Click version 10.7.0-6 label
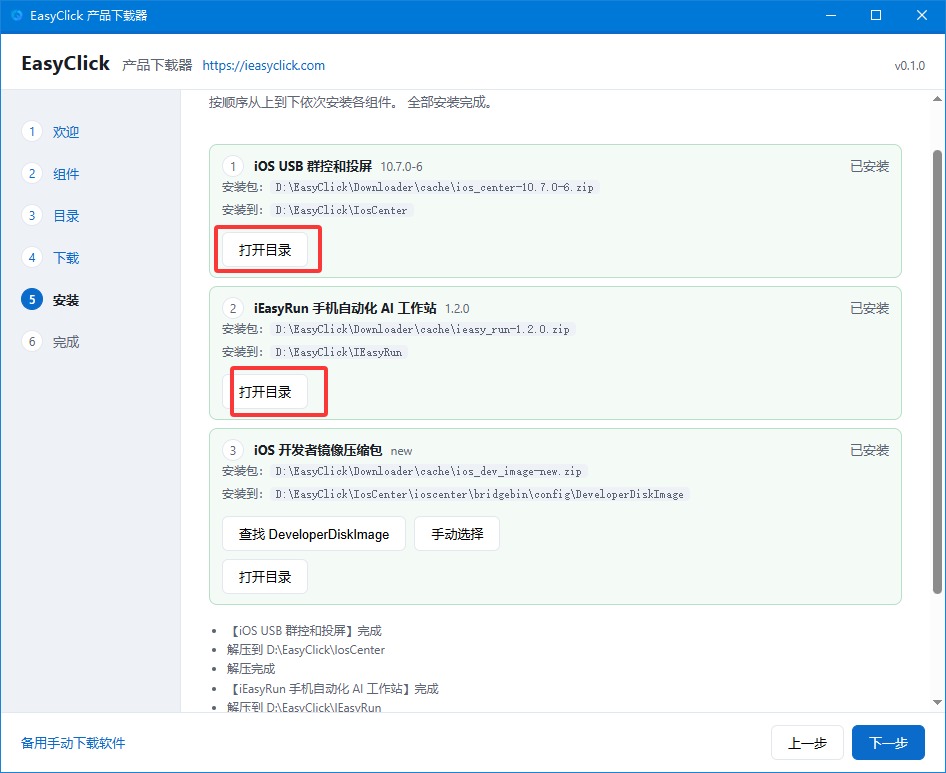Viewport: 946px width, 773px height. pyautogui.click(x=401, y=167)
